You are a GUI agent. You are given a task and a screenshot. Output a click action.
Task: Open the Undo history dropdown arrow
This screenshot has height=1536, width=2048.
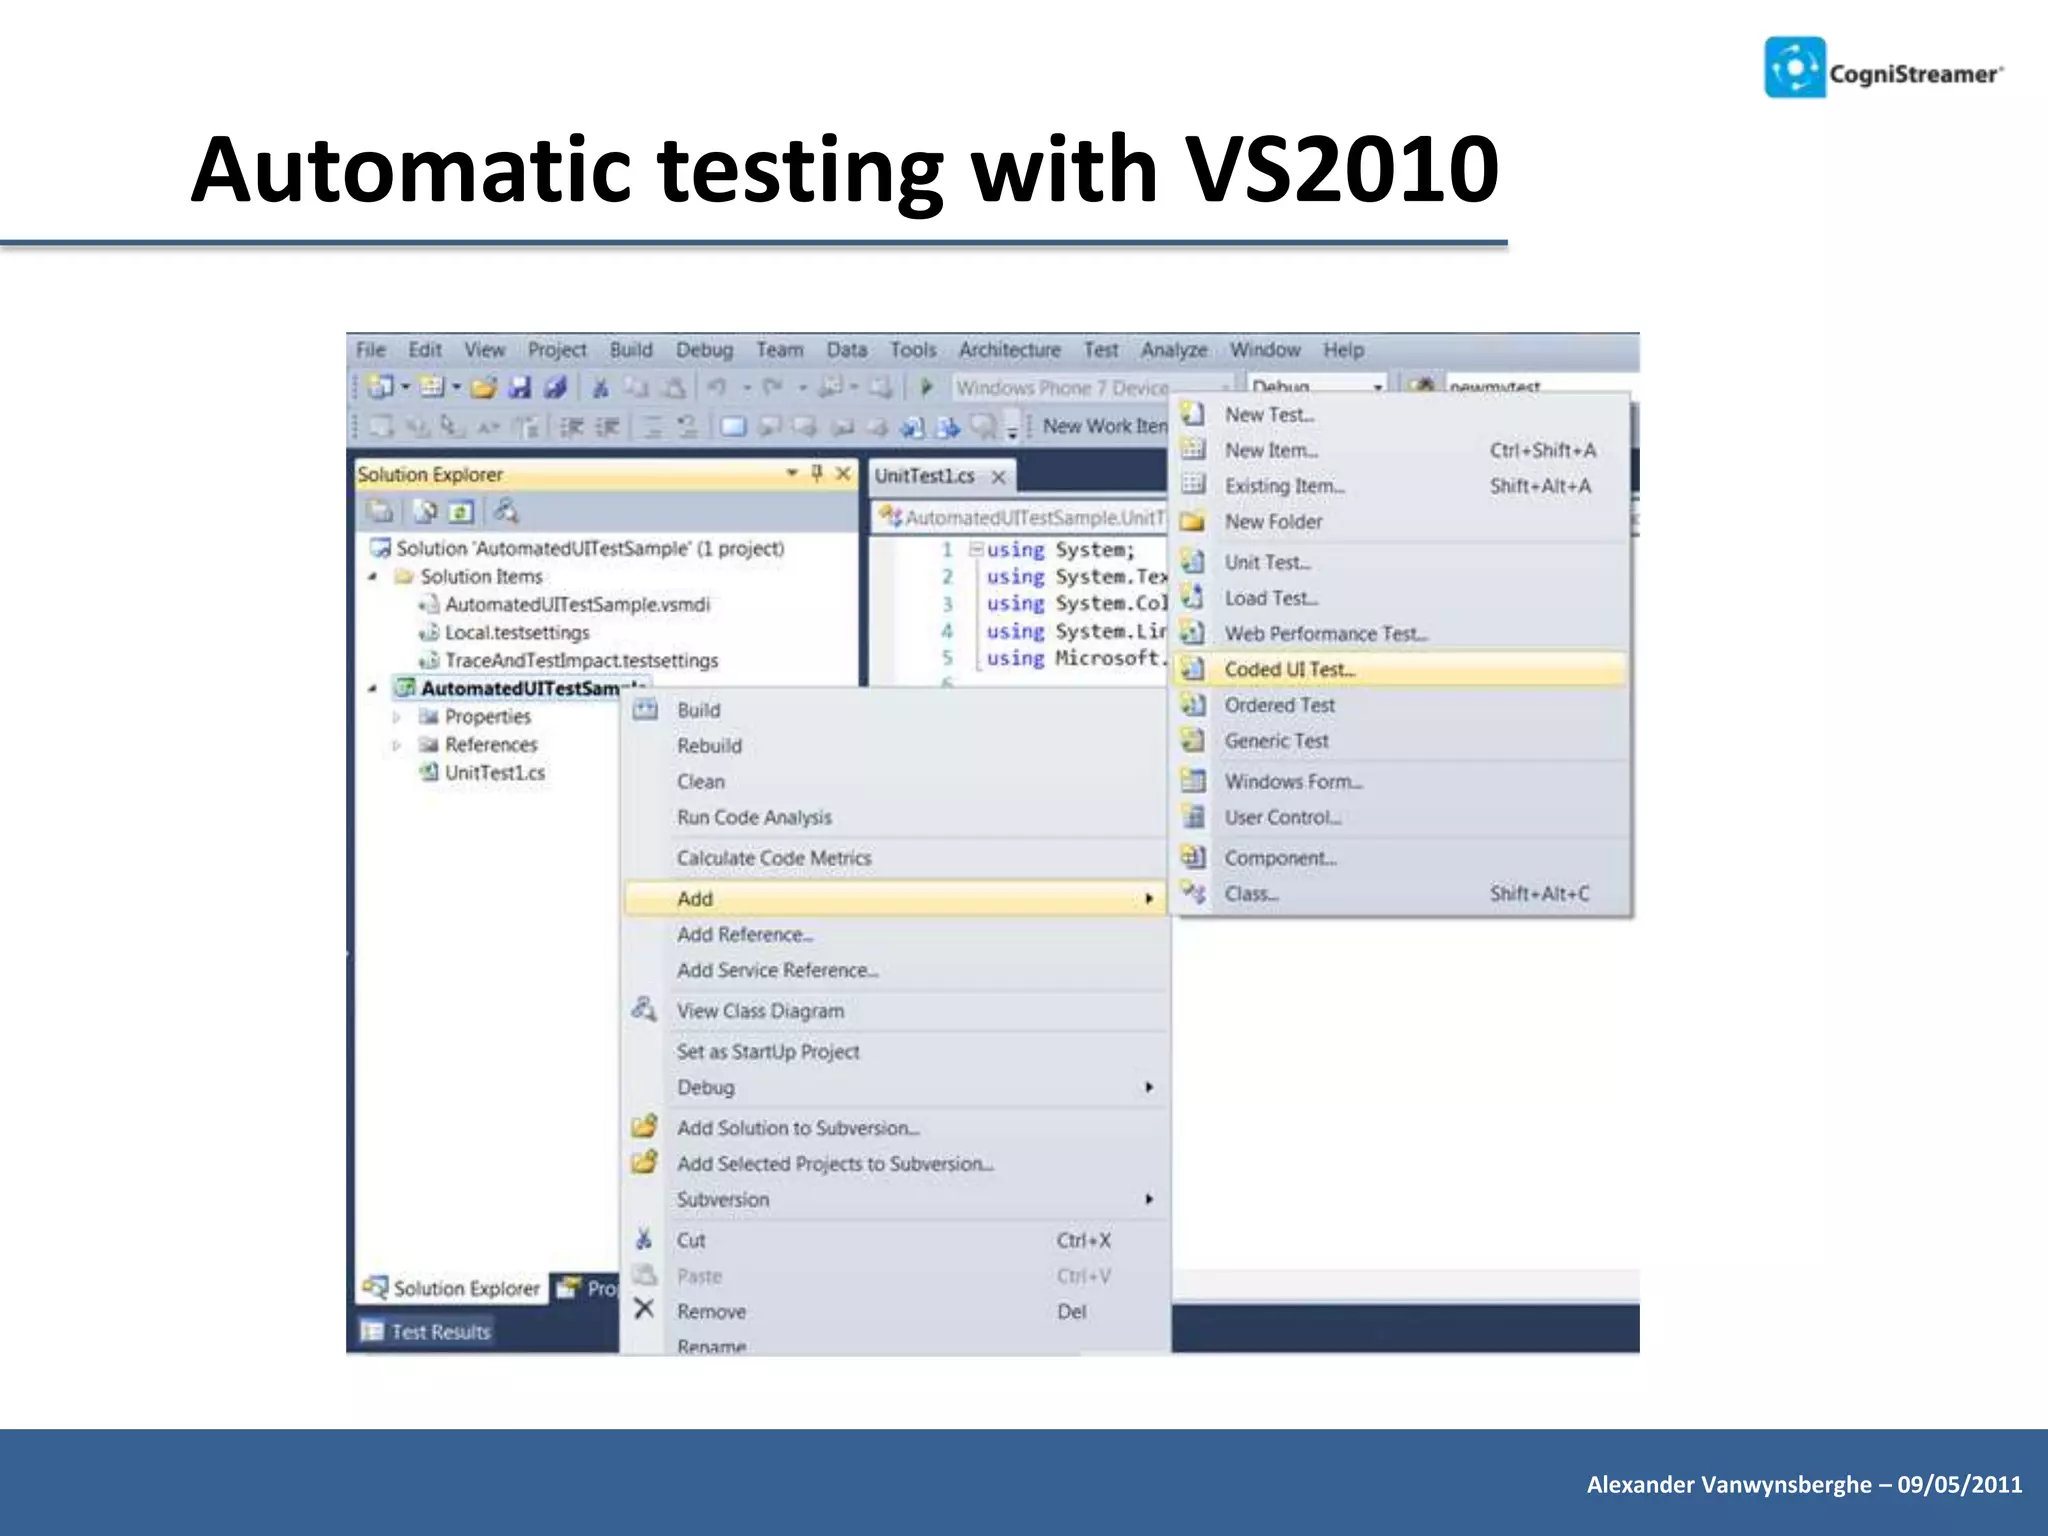click(x=746, y=387)
